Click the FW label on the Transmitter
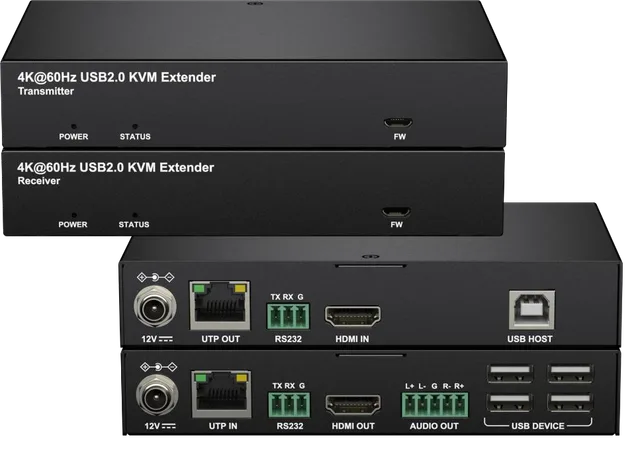The image size is (640, 452). click(400, 137)
